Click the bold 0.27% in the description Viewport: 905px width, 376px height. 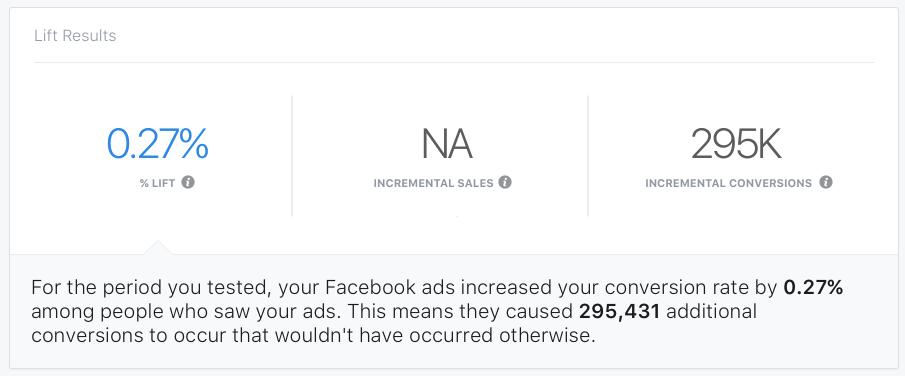pos(813,288)
